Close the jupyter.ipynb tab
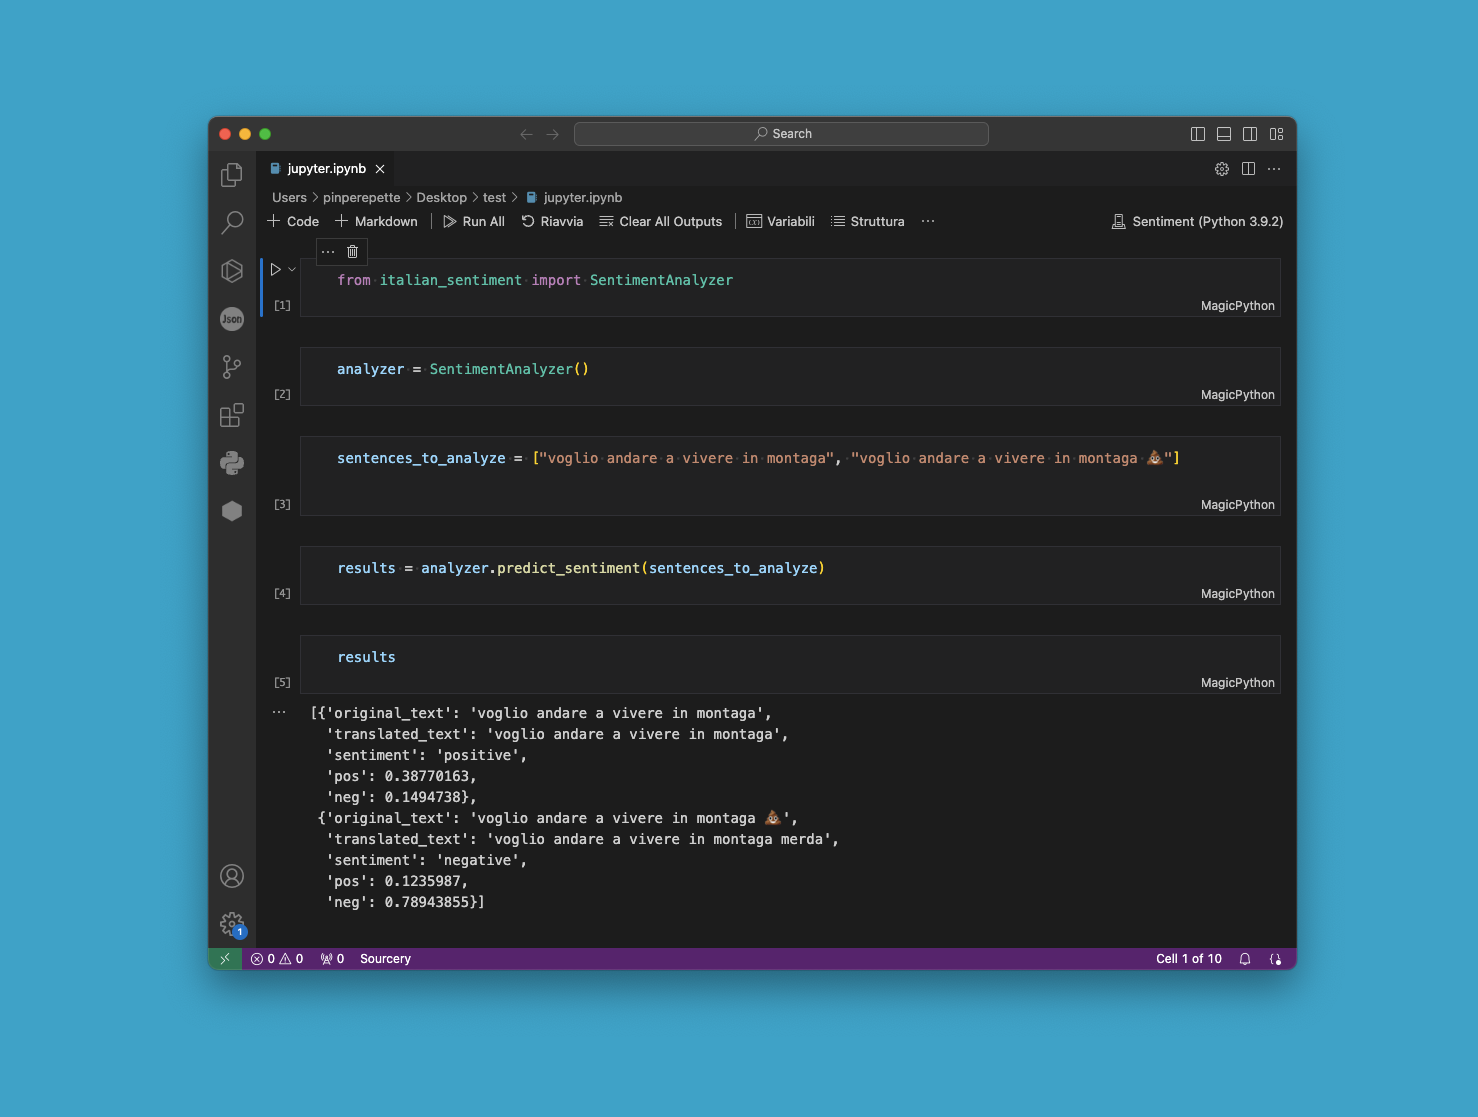1478x1117 pixels. 380,169
